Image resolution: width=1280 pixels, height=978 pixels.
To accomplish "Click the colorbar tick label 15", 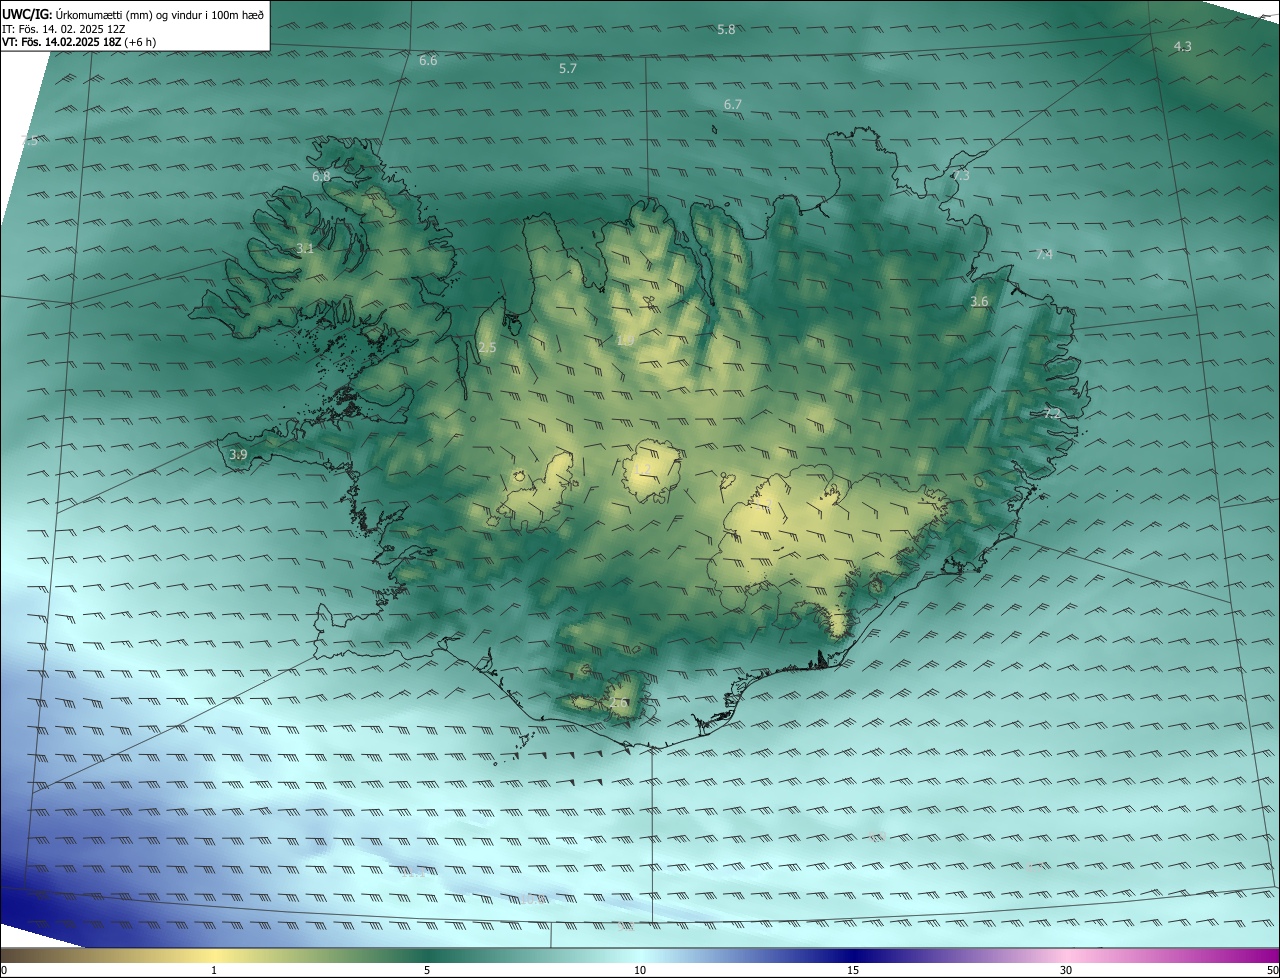I will point(853,971).
